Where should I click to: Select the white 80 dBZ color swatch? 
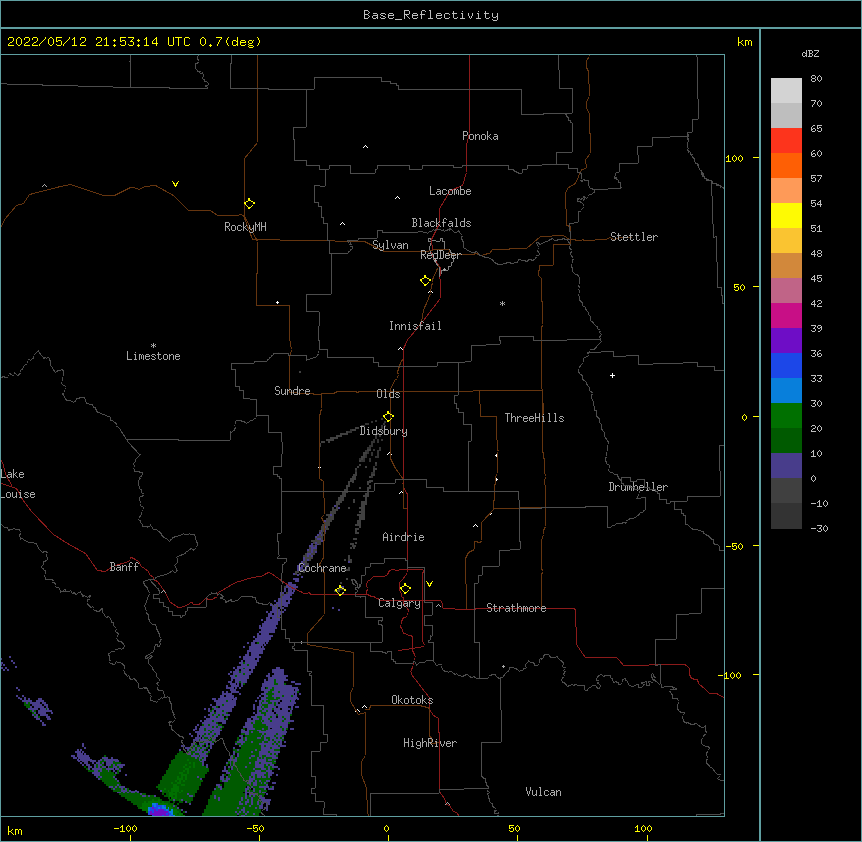[786, 90]
